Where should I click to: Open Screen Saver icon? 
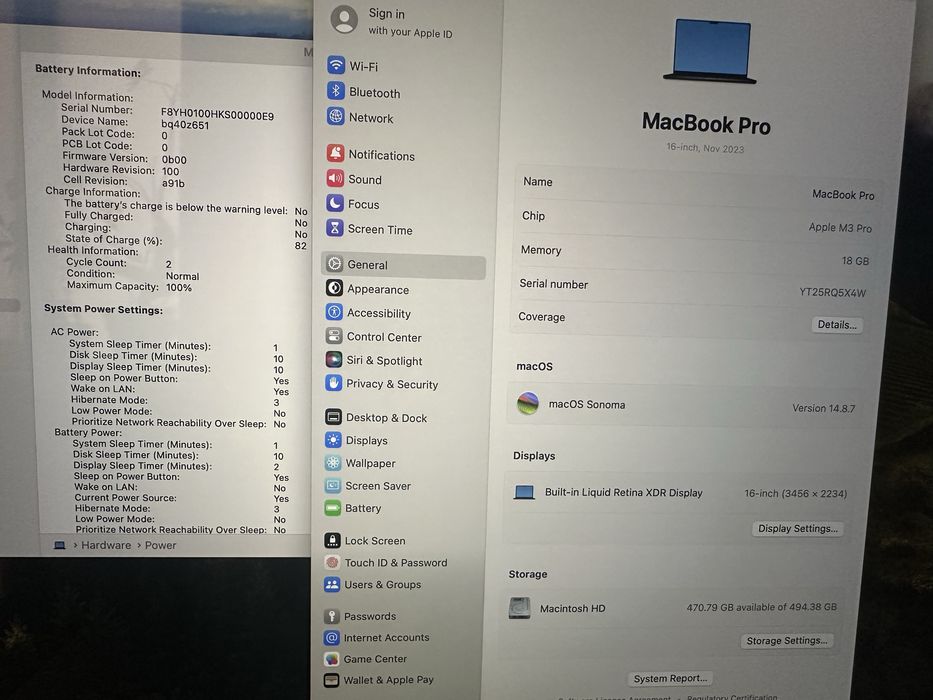(333, 486)
